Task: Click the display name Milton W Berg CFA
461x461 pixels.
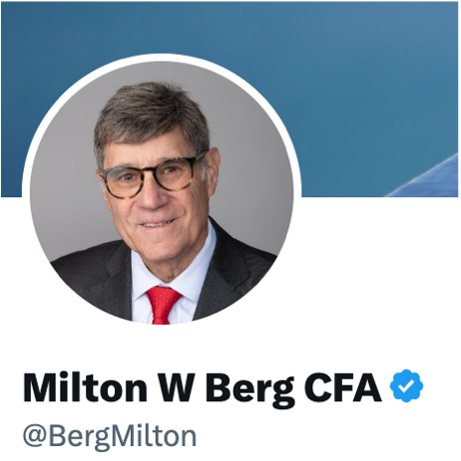Action: click(x=203, y=389)
